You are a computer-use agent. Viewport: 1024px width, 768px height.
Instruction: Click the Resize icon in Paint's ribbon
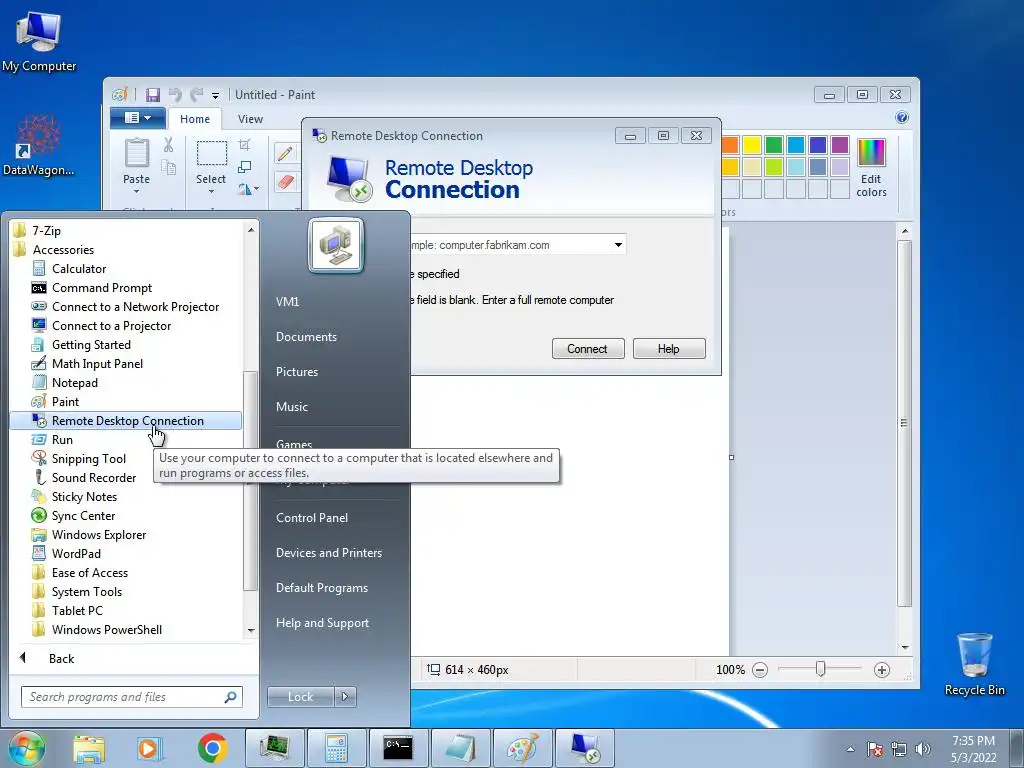click(x=245, y=167)
